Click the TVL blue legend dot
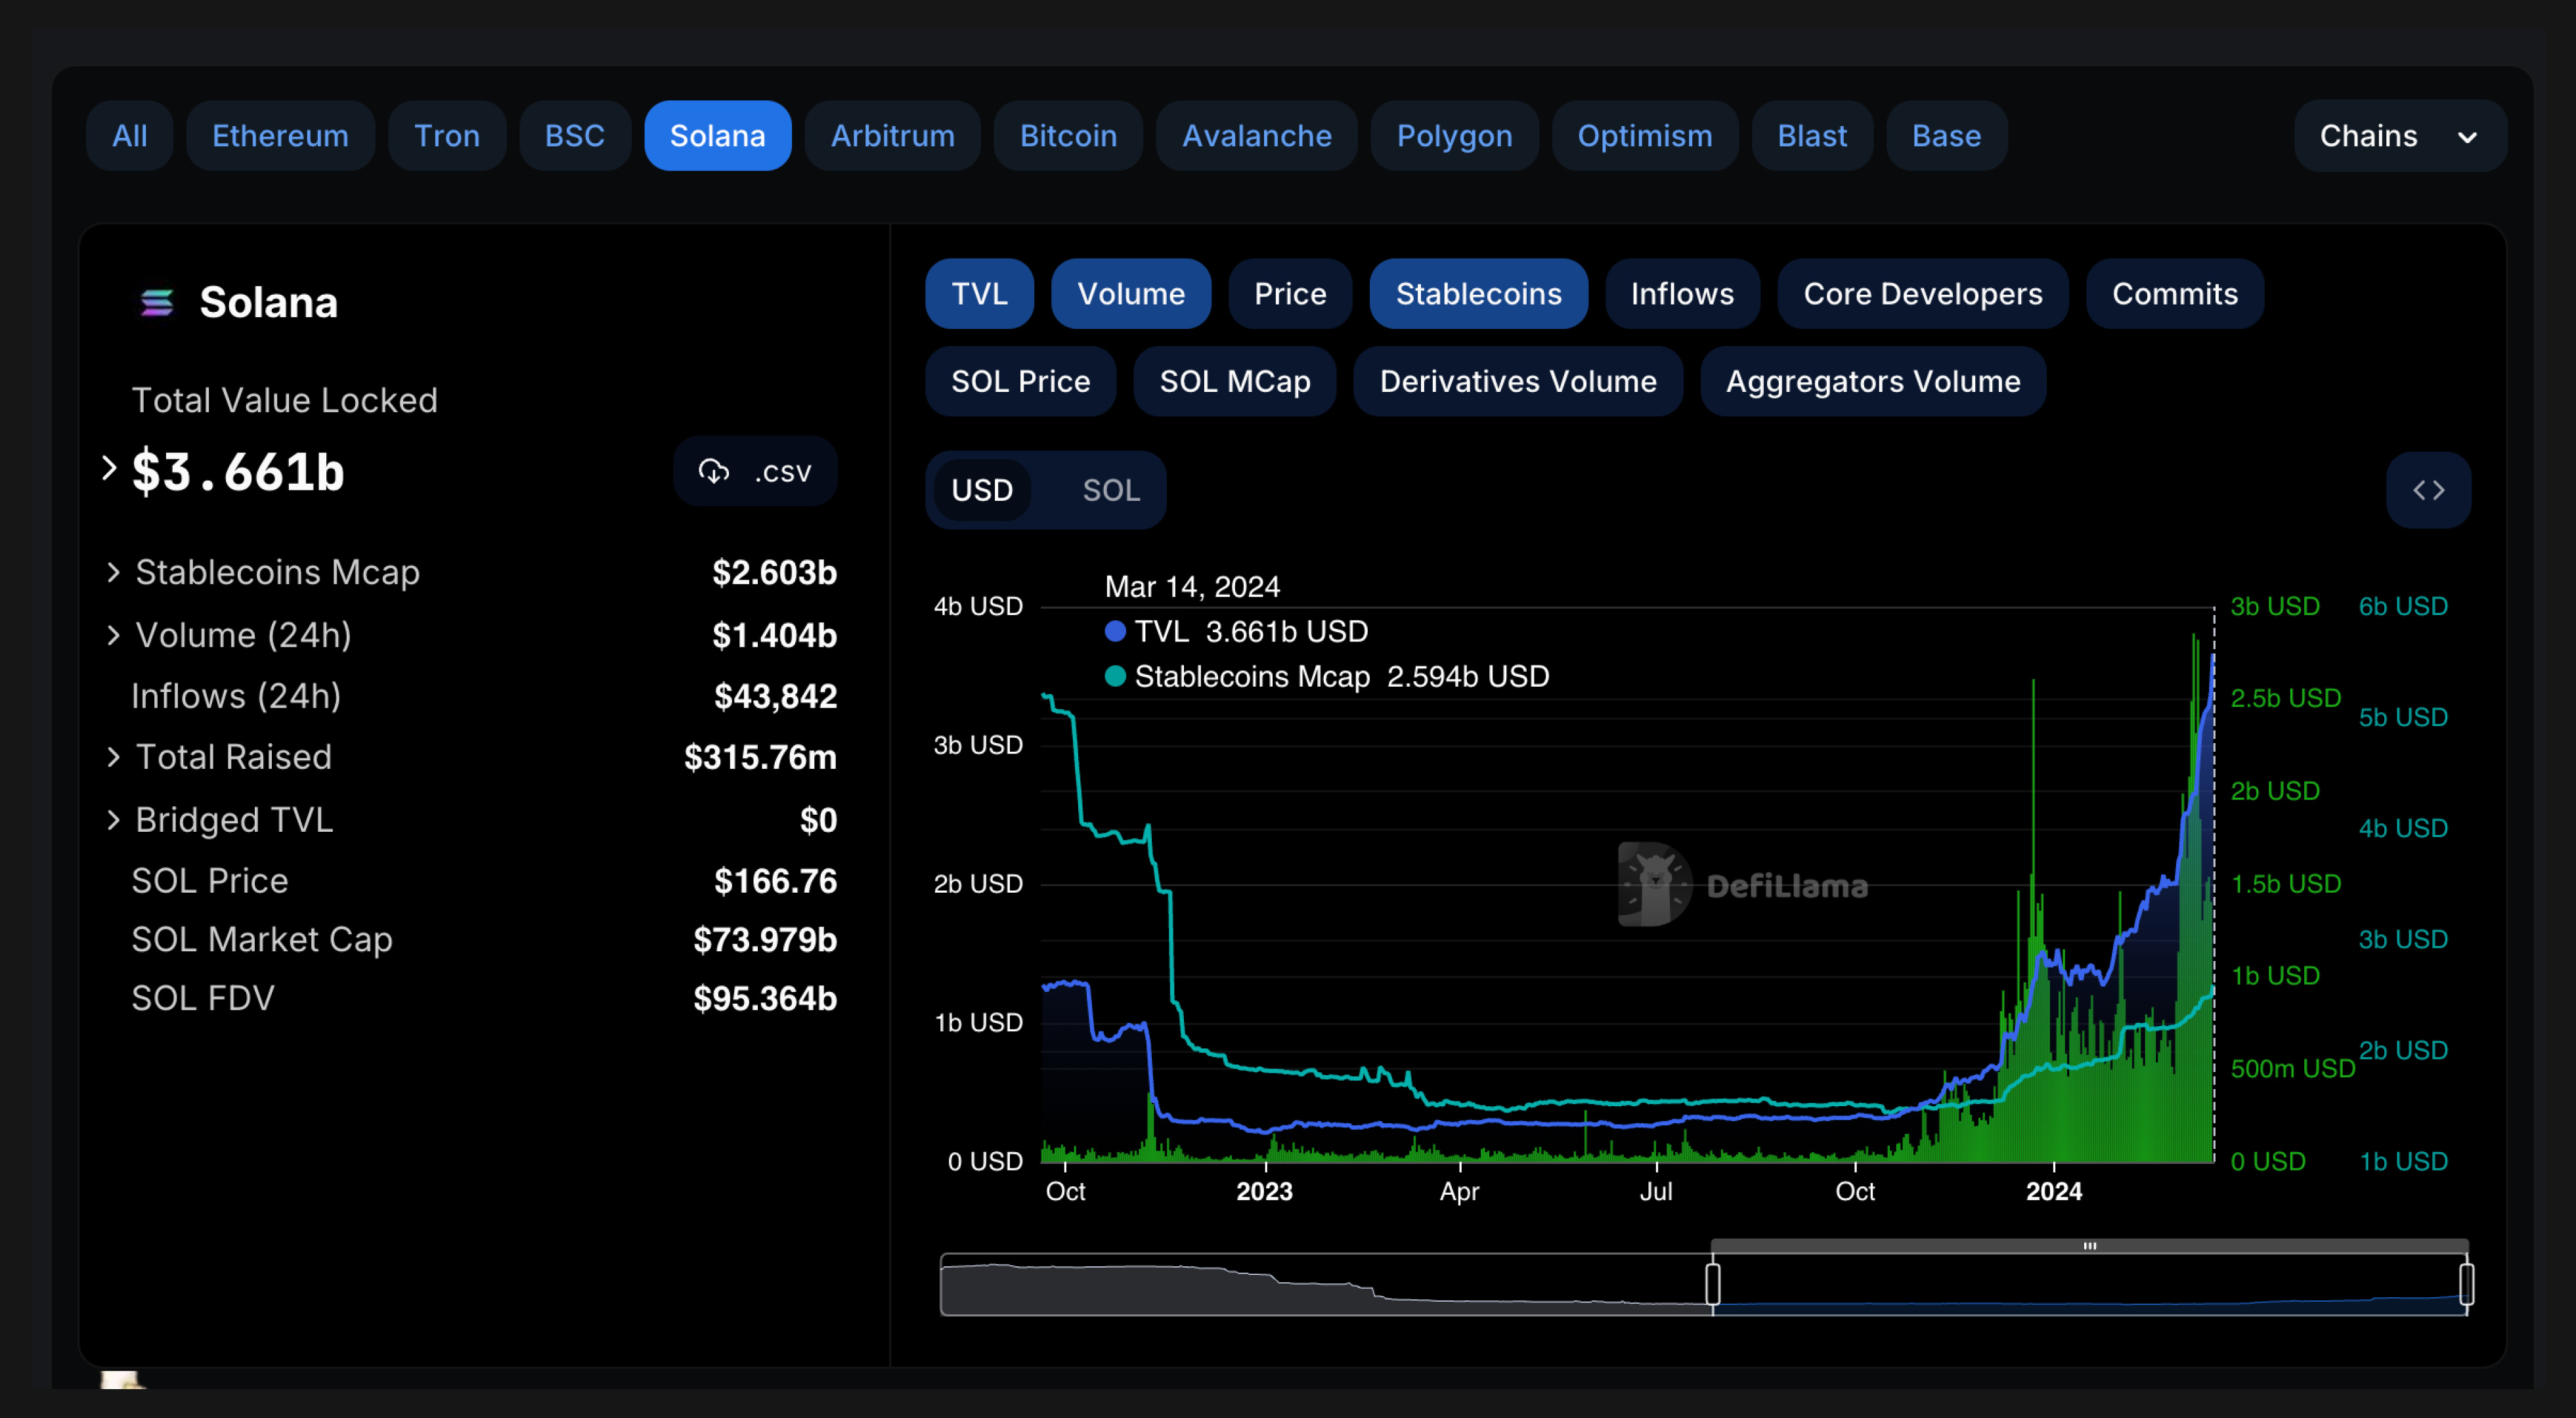The height and width of the screenshot is (1418, 2576). click(x=1115, y=631)
